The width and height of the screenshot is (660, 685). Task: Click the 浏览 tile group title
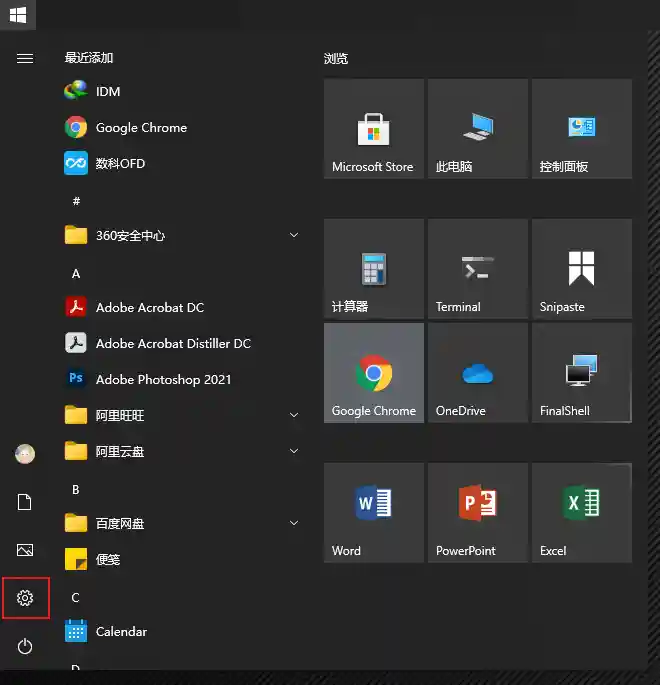pos(336,59)
